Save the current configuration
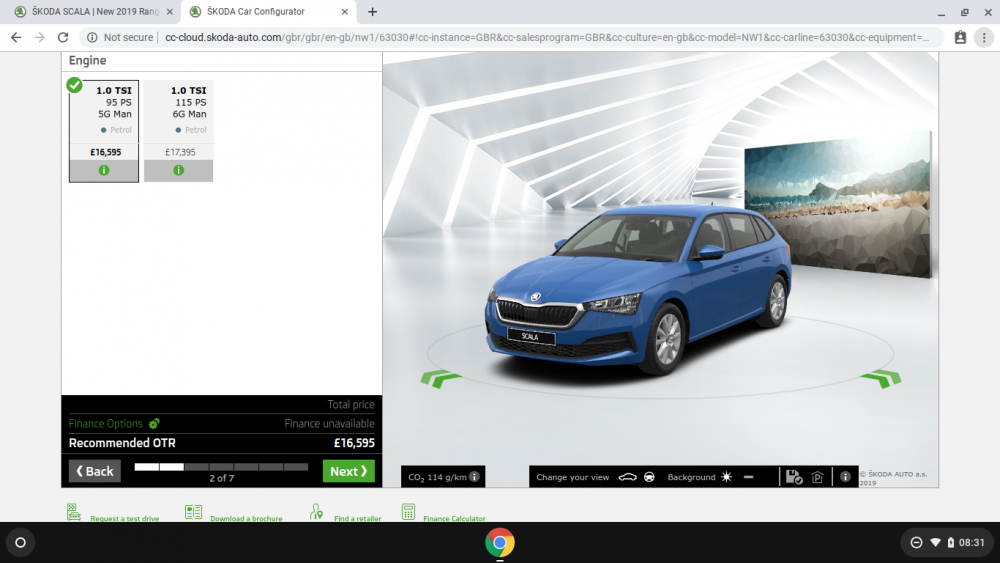 (x=793, y=477)
